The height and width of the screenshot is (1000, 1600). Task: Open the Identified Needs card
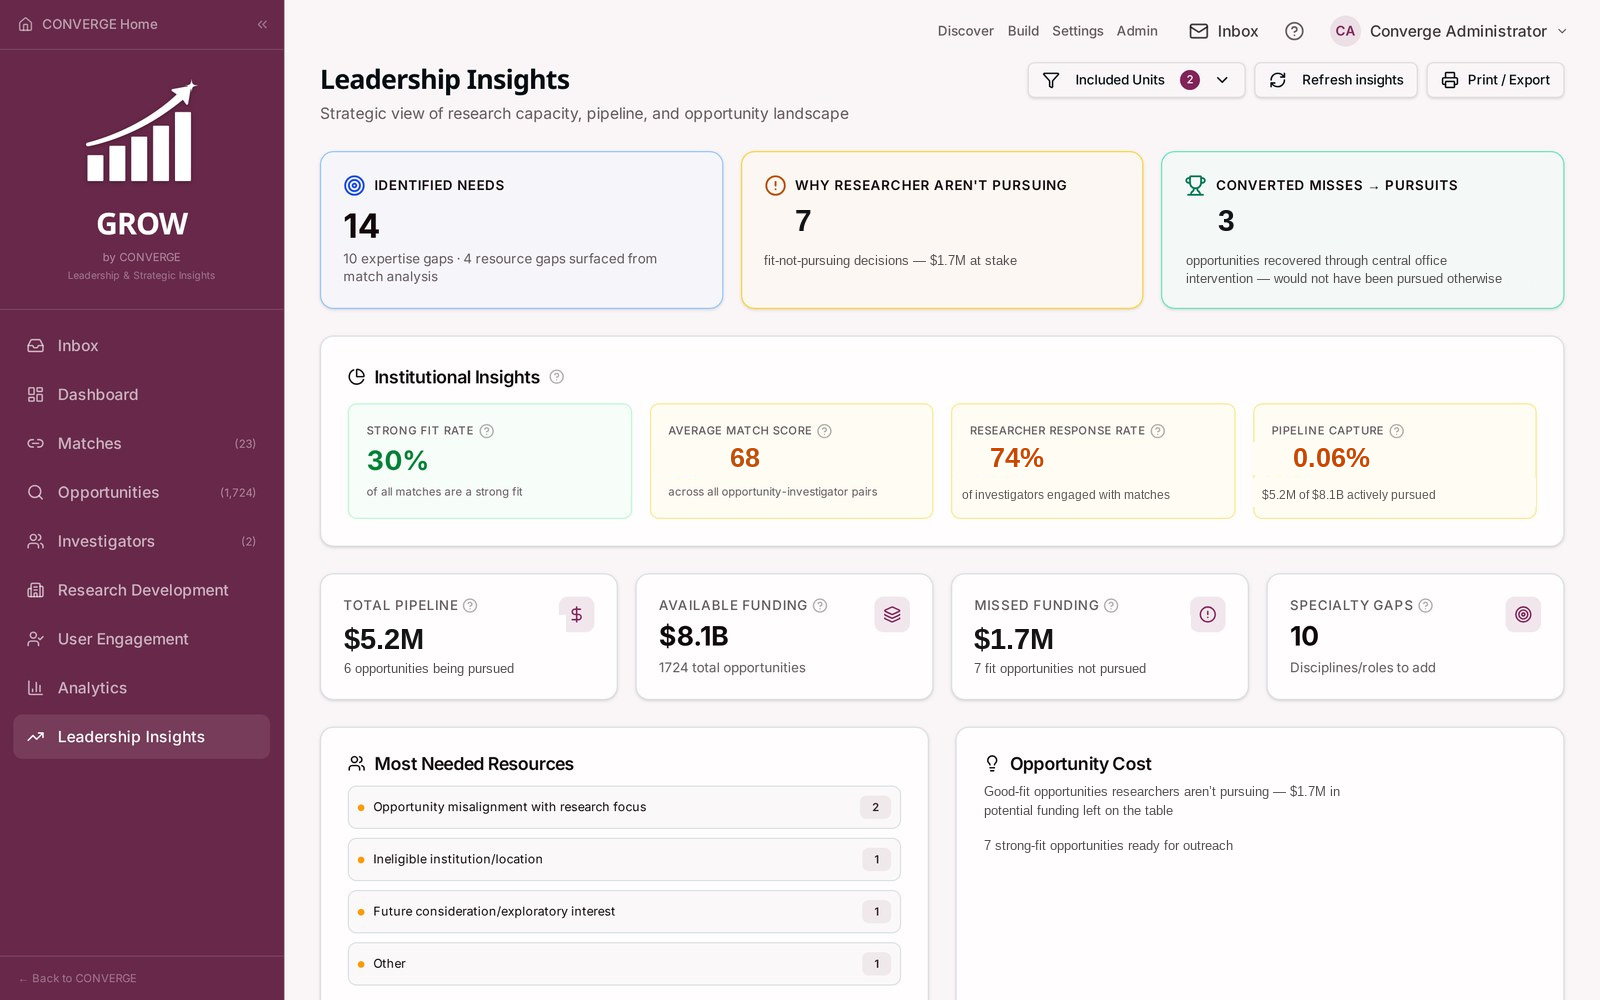(521, 230)
